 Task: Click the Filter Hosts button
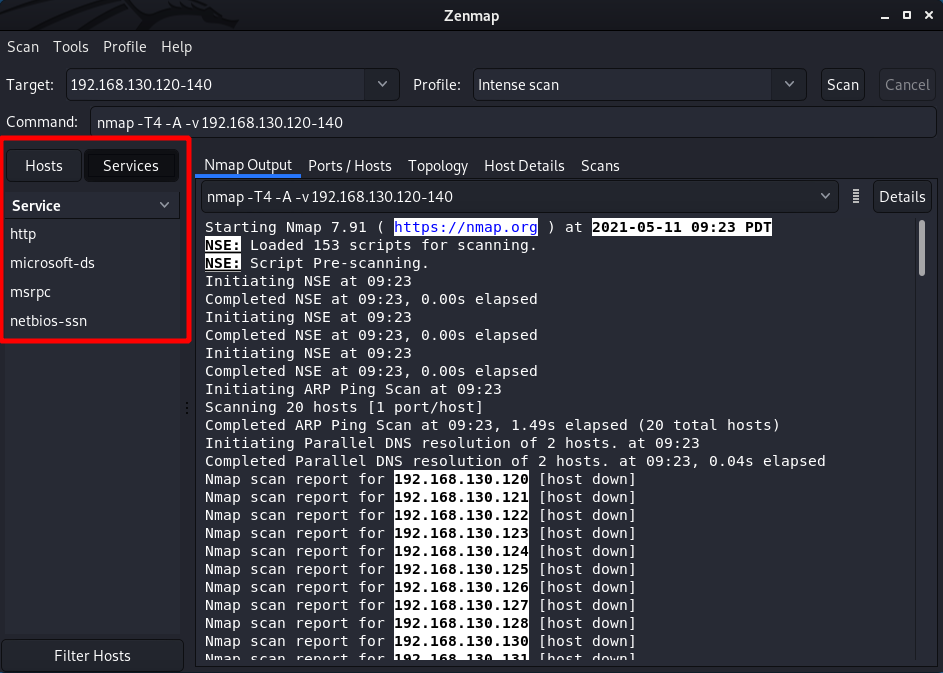click(92, 656)
